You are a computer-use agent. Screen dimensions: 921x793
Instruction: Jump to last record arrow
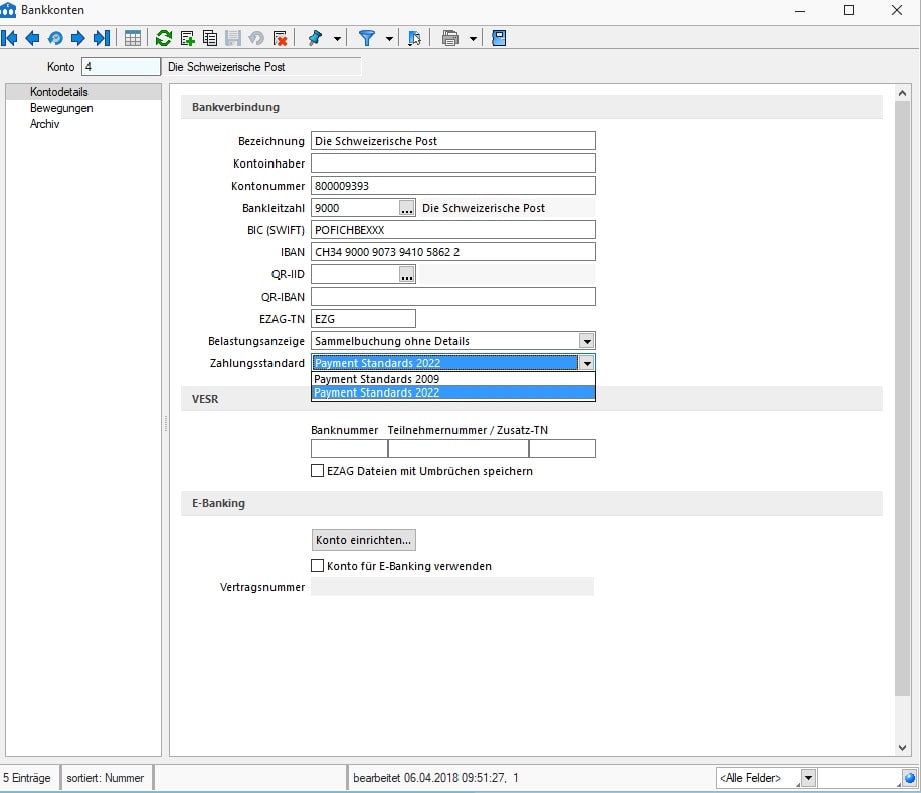coord(101,38)
